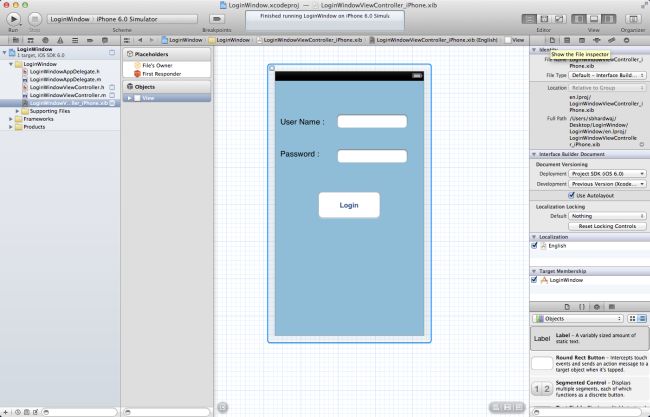Switch library to icon grid view
This screenshot has width=650, height=417.
point(632,318)
